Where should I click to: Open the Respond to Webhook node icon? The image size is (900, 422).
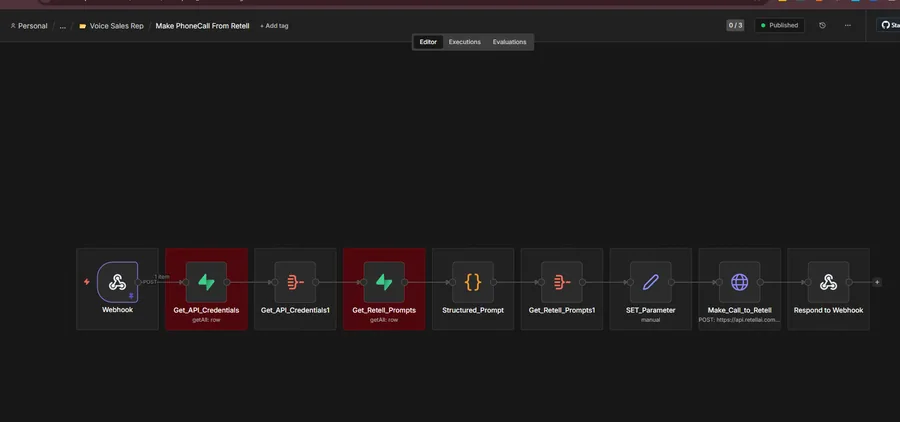(828, 282)
